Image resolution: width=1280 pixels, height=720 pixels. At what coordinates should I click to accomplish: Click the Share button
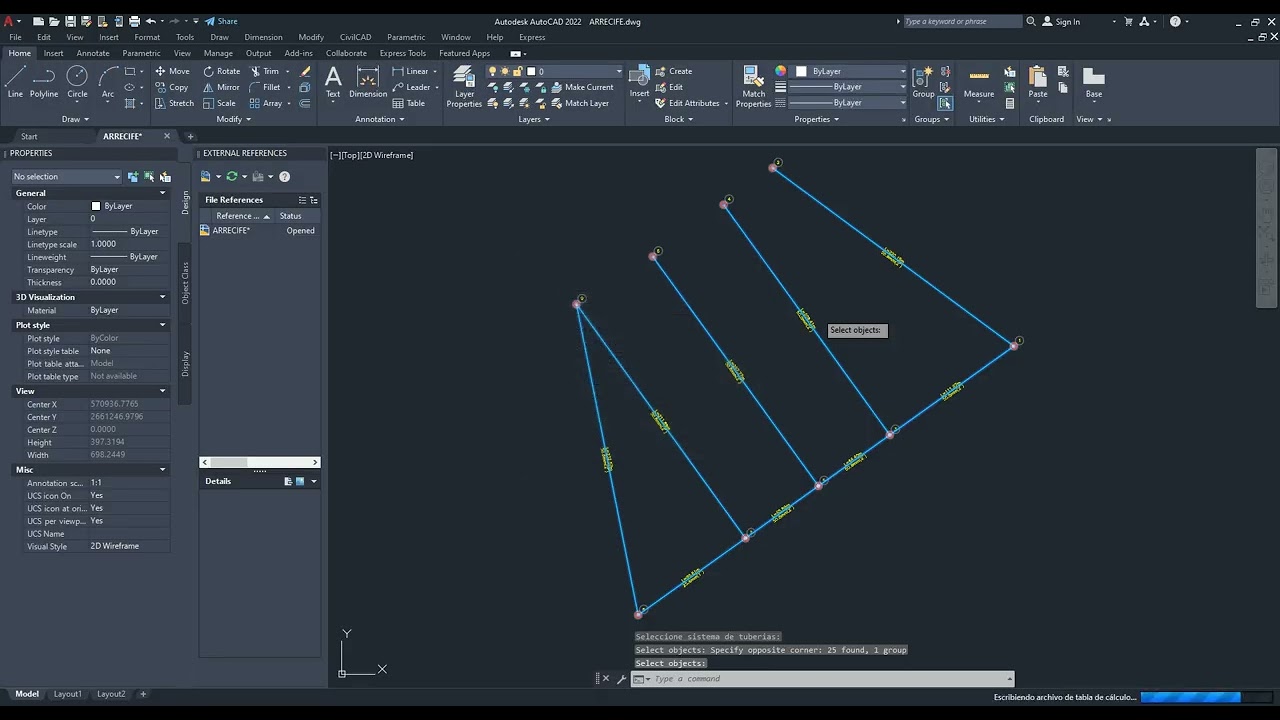221,21
